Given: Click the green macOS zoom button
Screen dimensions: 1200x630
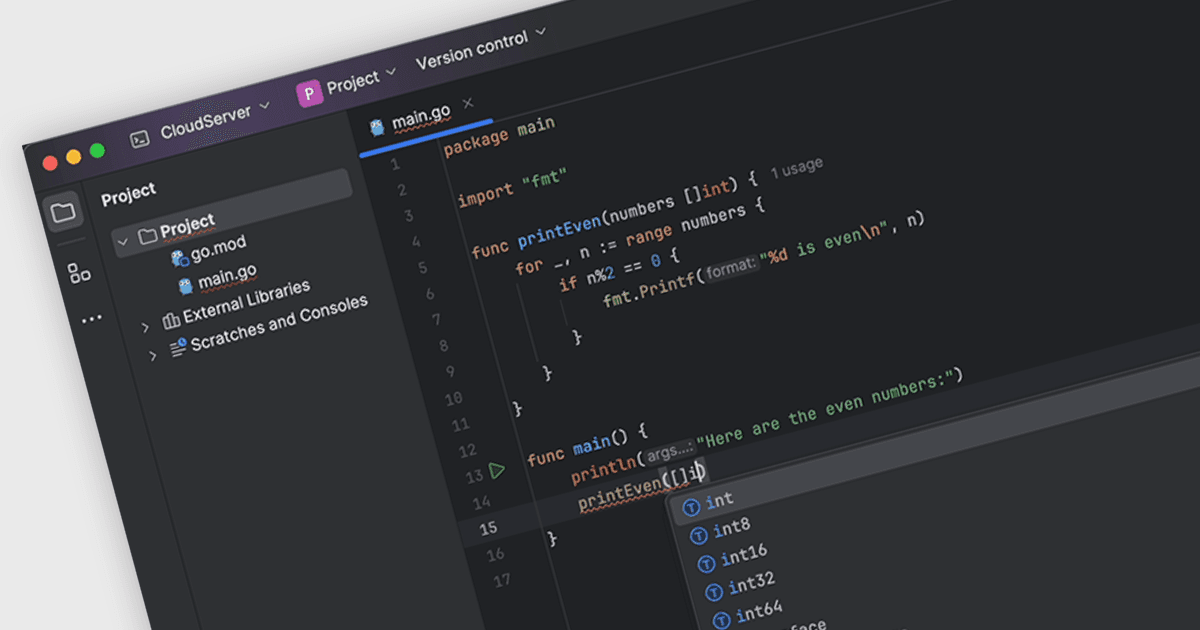Looking at the screenshot, I should 97,151.
